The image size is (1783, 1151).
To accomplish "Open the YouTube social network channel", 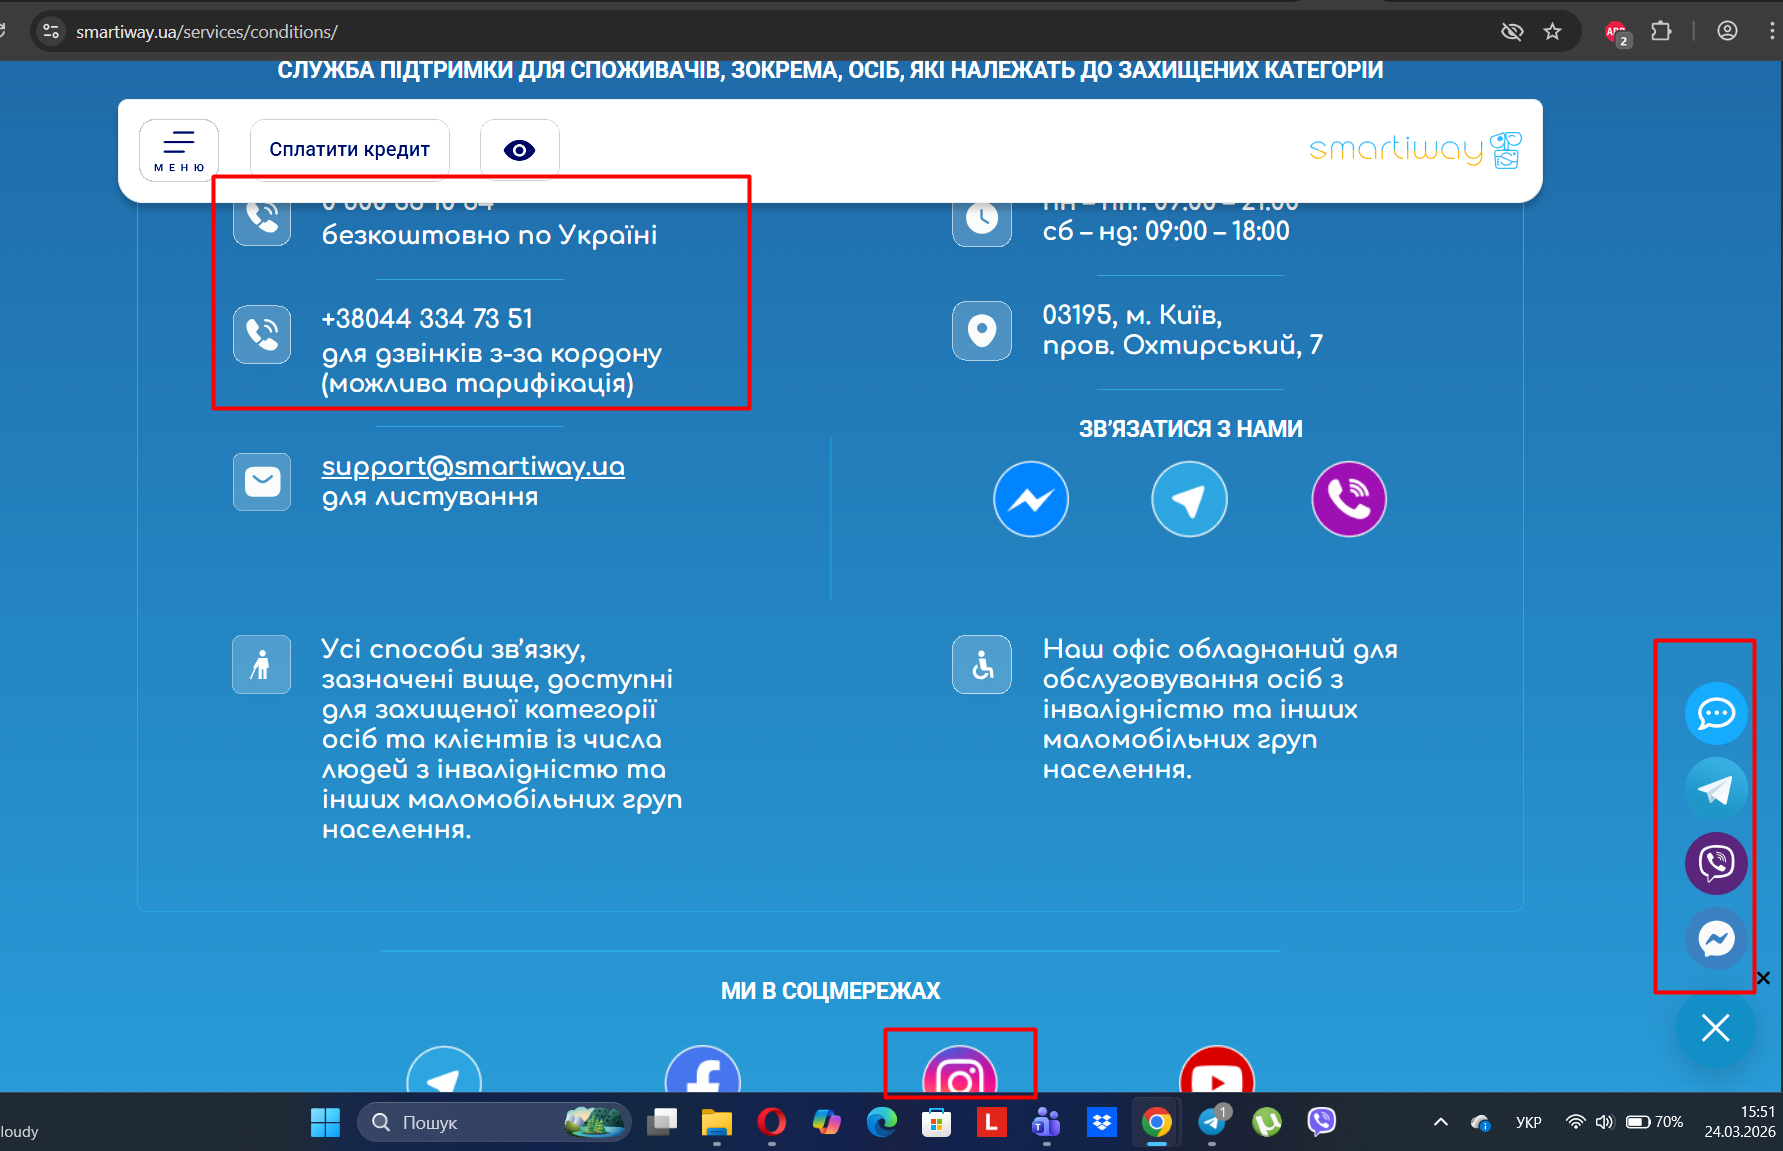I will (1217, 1069).
